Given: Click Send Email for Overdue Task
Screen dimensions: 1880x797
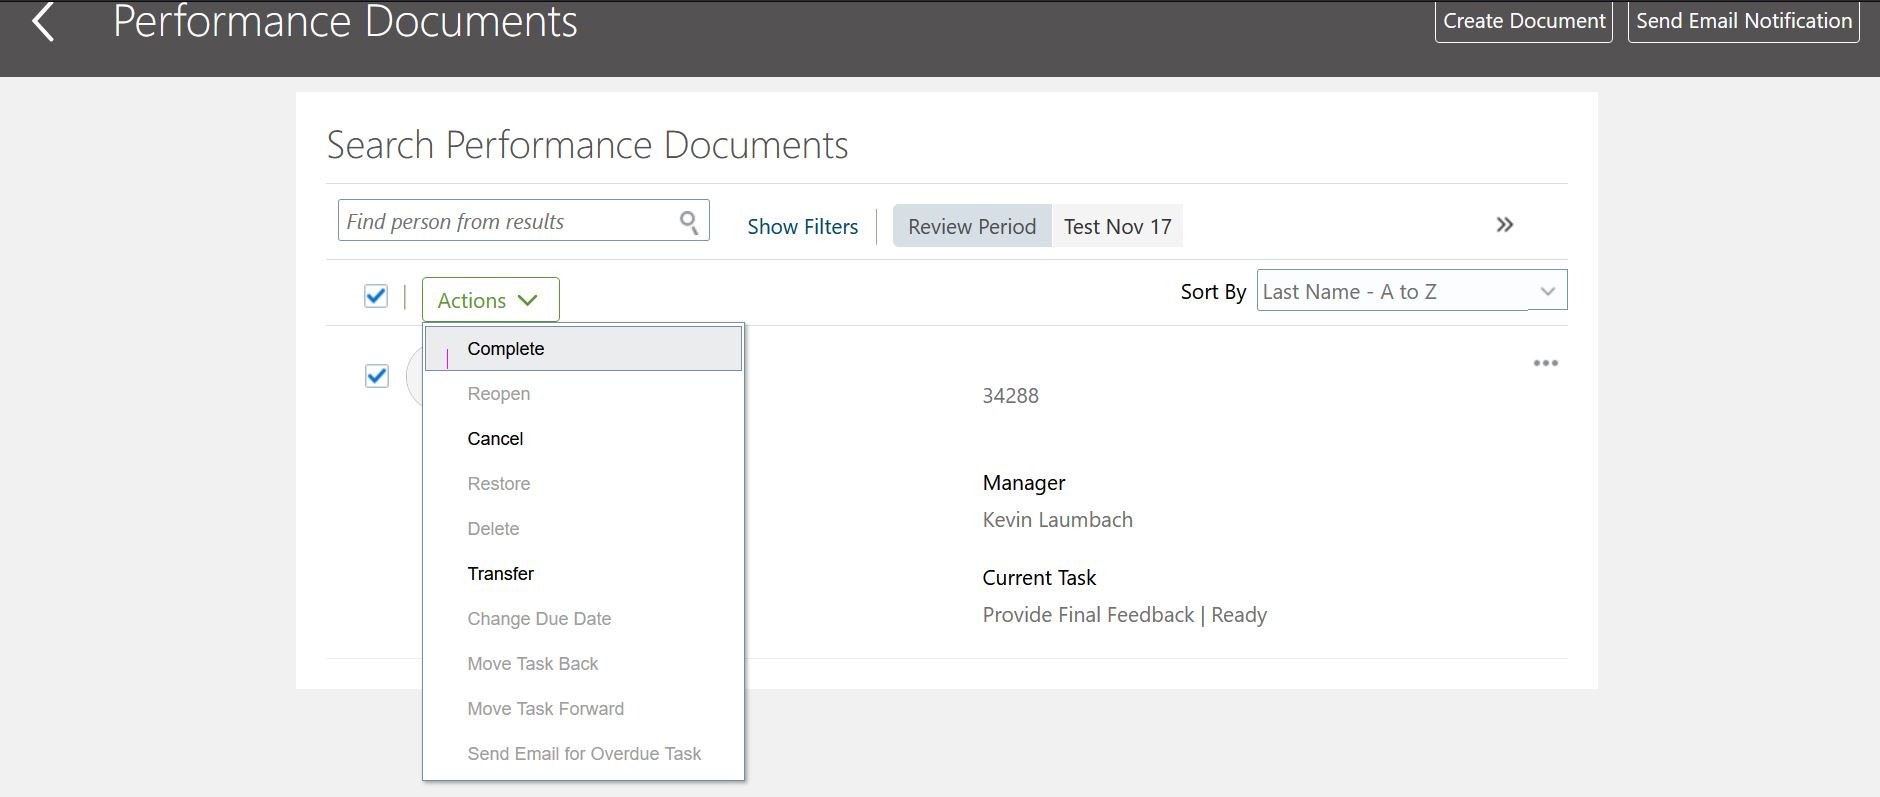Looking at the screenshot, I should tap(584, 754).
